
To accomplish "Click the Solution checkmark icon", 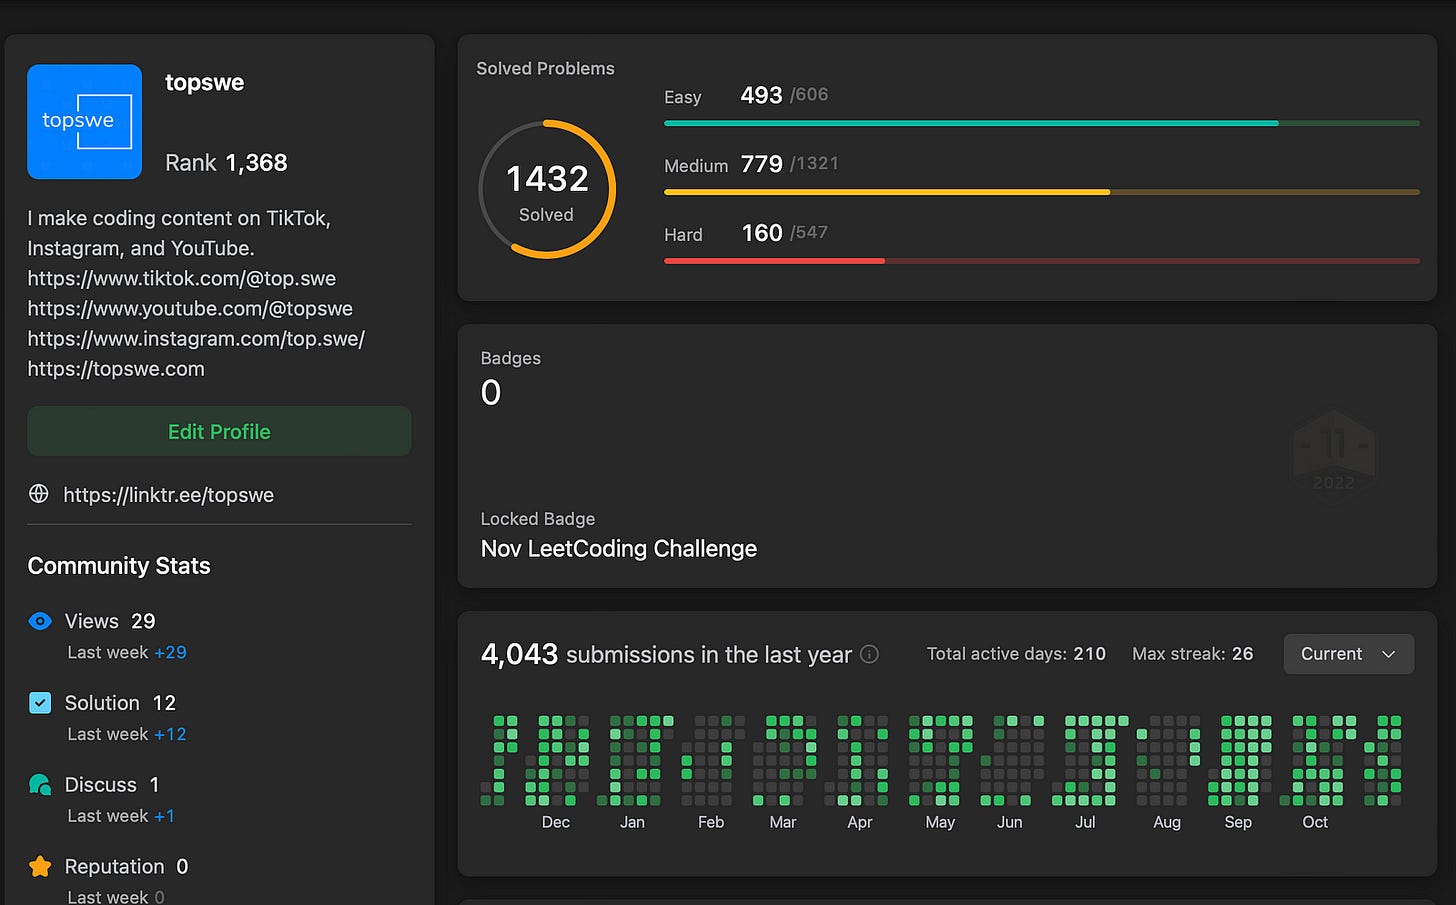I will tap(40, 703).
